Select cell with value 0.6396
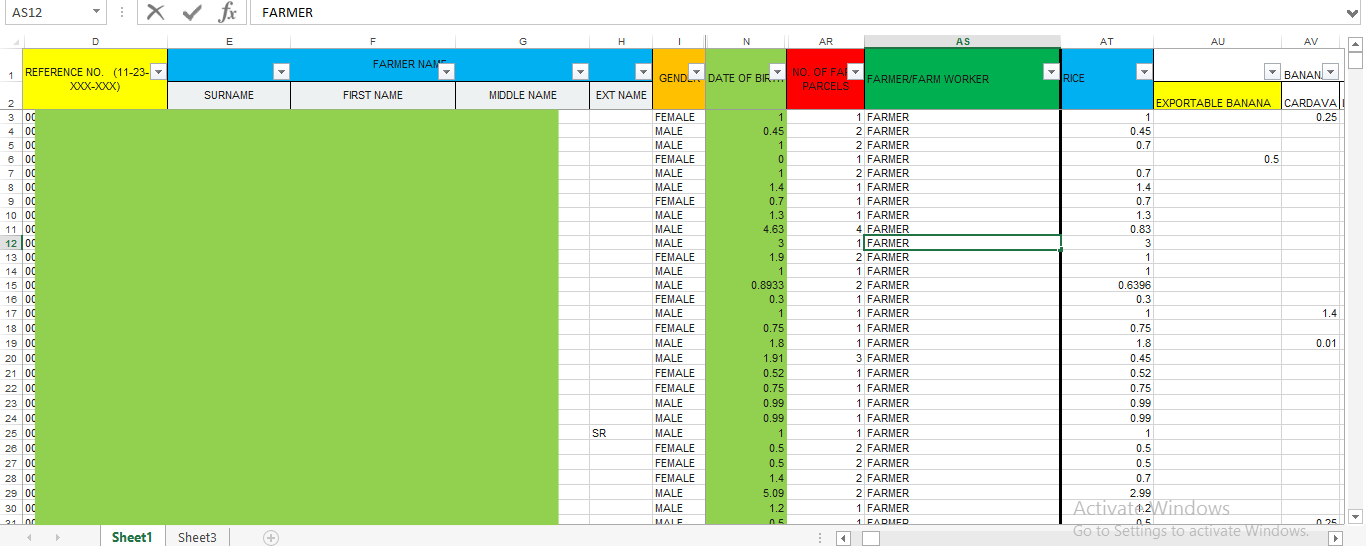Image resolution: width=1366 pixels, height=546 pixels. pyautogui.click(x=1107, y=285)
